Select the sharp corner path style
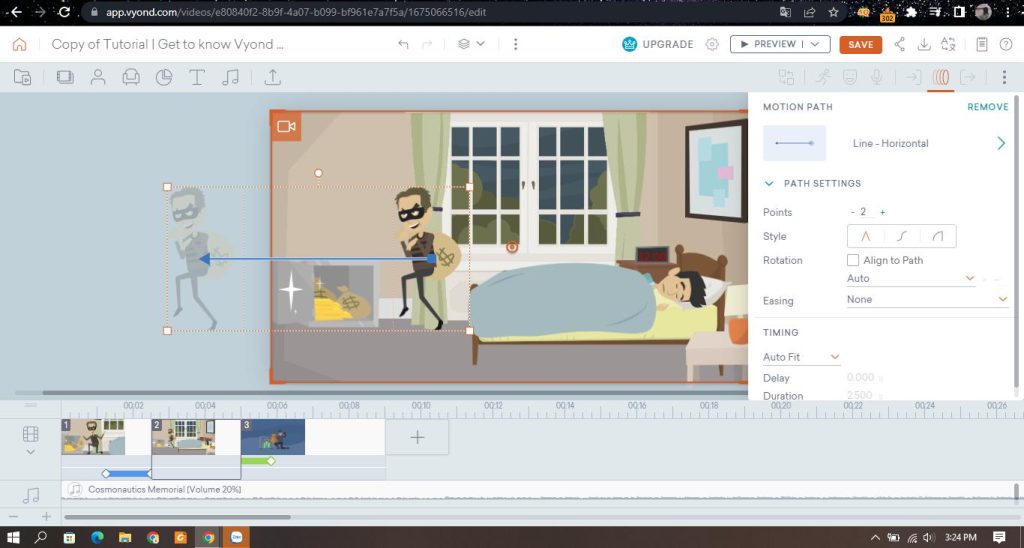The height and width of the screenshot is (548, 1024). pyautogui.click(x=865, y=236)
